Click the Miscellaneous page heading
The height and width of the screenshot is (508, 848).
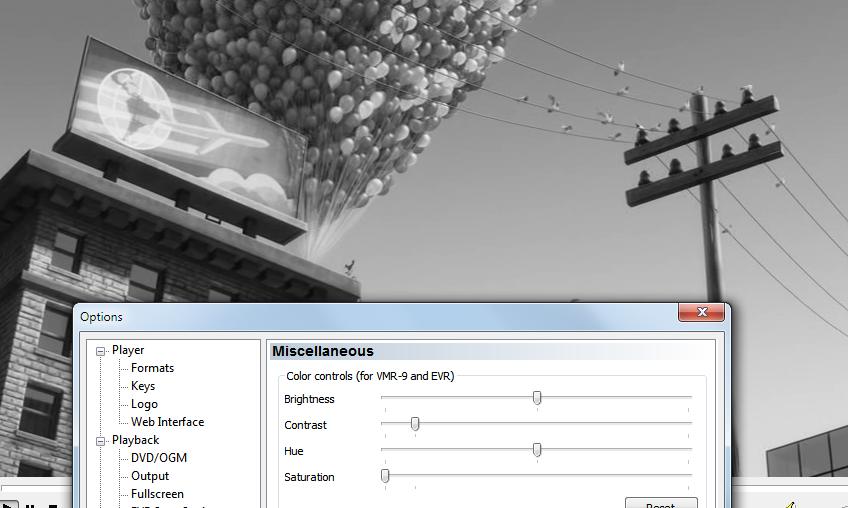tap(323, 351)
